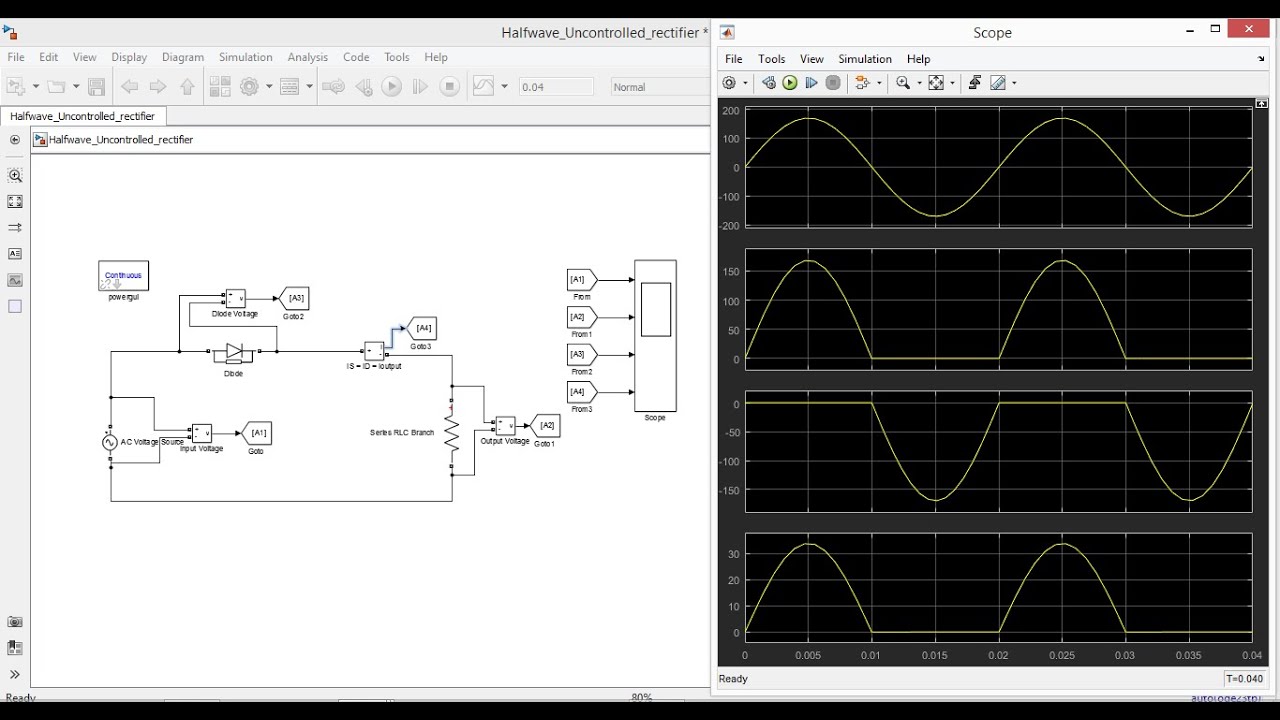The height and width of the screenshot is (720, 1280).
Task: Select the AC Voltage Source block
Action: click(110, 441)
